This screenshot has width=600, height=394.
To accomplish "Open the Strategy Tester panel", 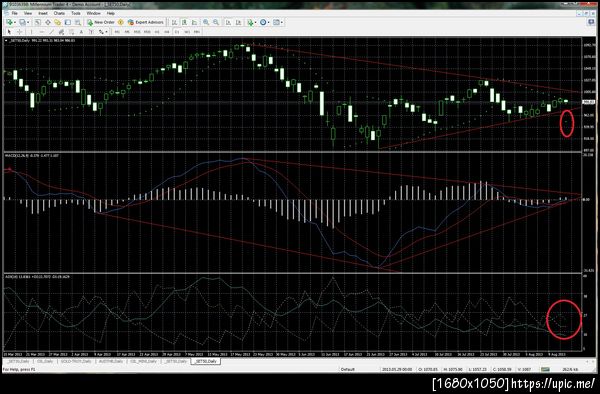I will (x=78, y=22).
